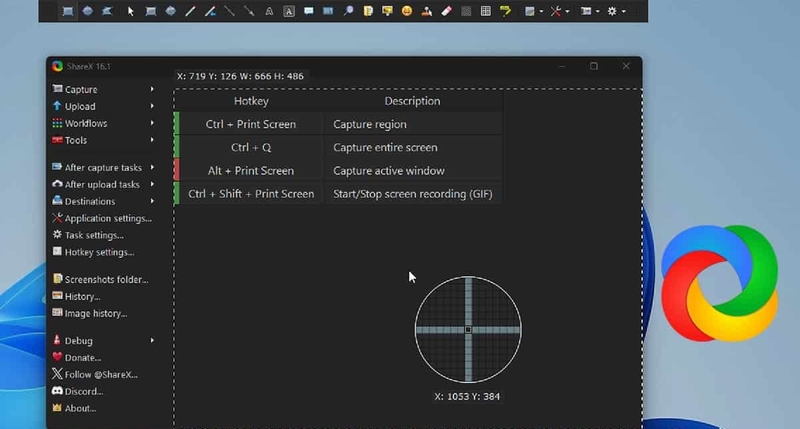Select the pixelate grid tool icon

485,11
